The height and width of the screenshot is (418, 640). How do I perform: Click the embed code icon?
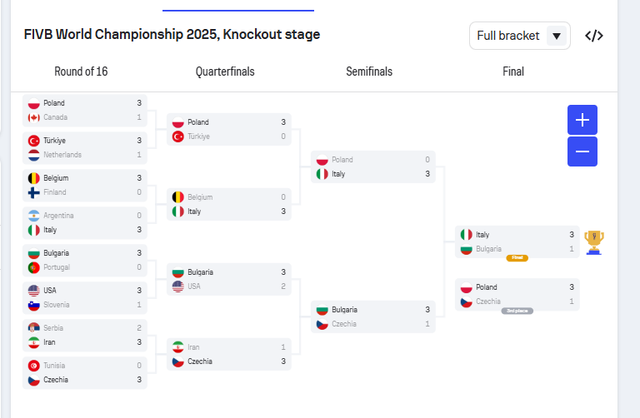click(x=594, y=36)
